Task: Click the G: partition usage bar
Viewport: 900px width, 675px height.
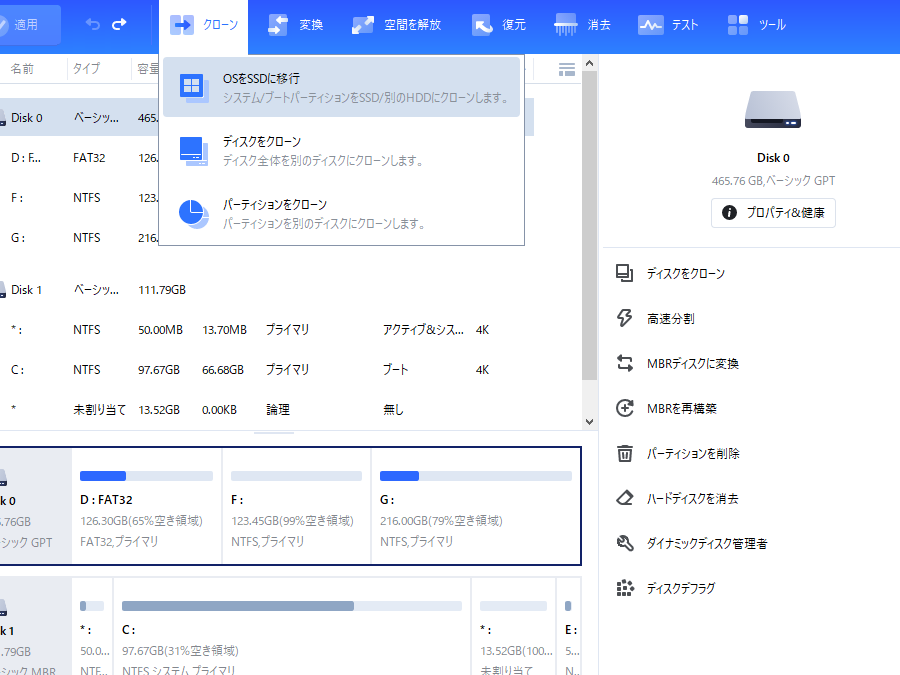Action: 475,476
